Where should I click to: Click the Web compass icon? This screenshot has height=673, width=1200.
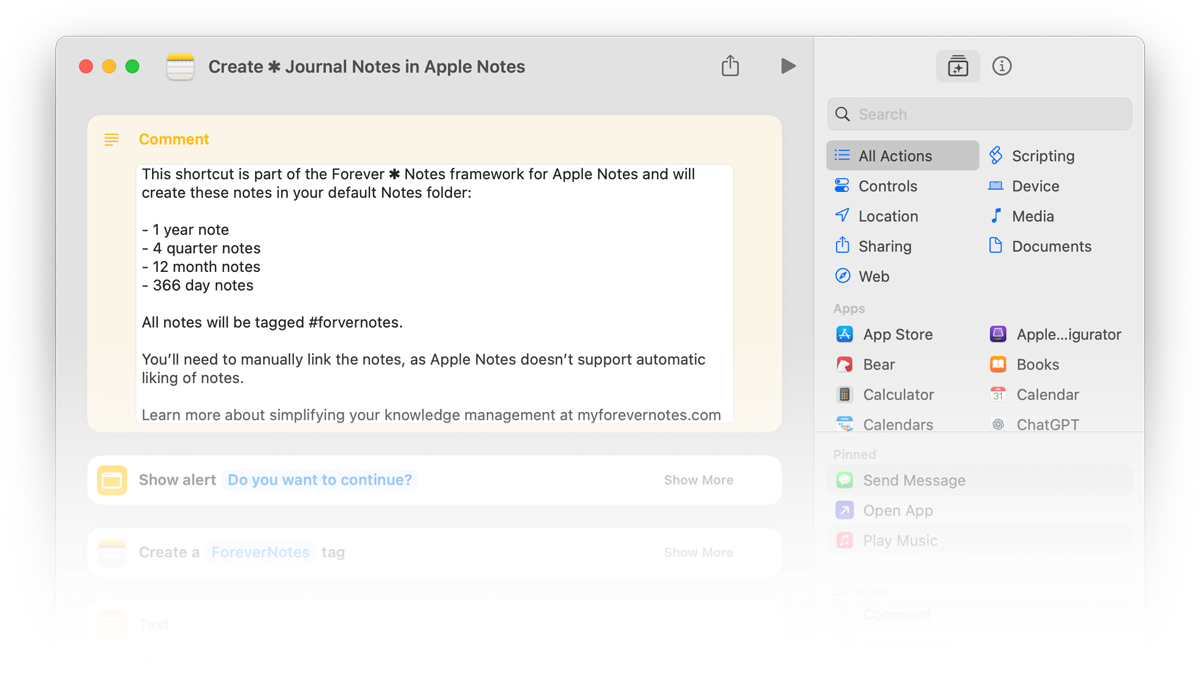(x=842, y=276)
